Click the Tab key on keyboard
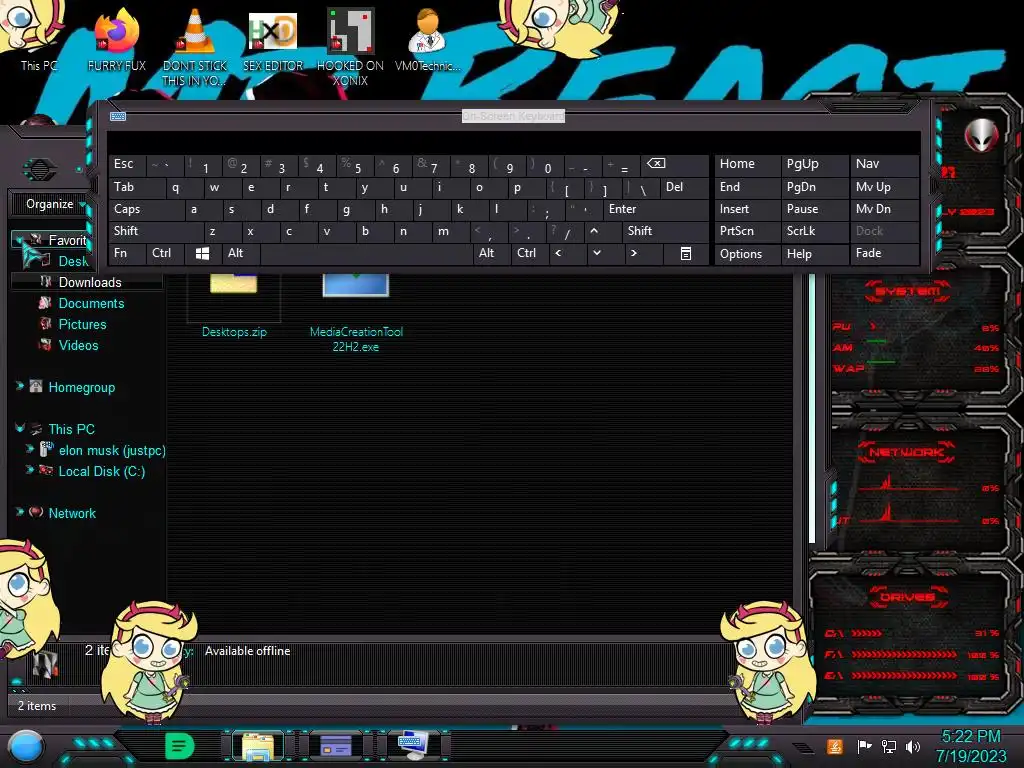1024x768 pixels. tap(136, 187)
